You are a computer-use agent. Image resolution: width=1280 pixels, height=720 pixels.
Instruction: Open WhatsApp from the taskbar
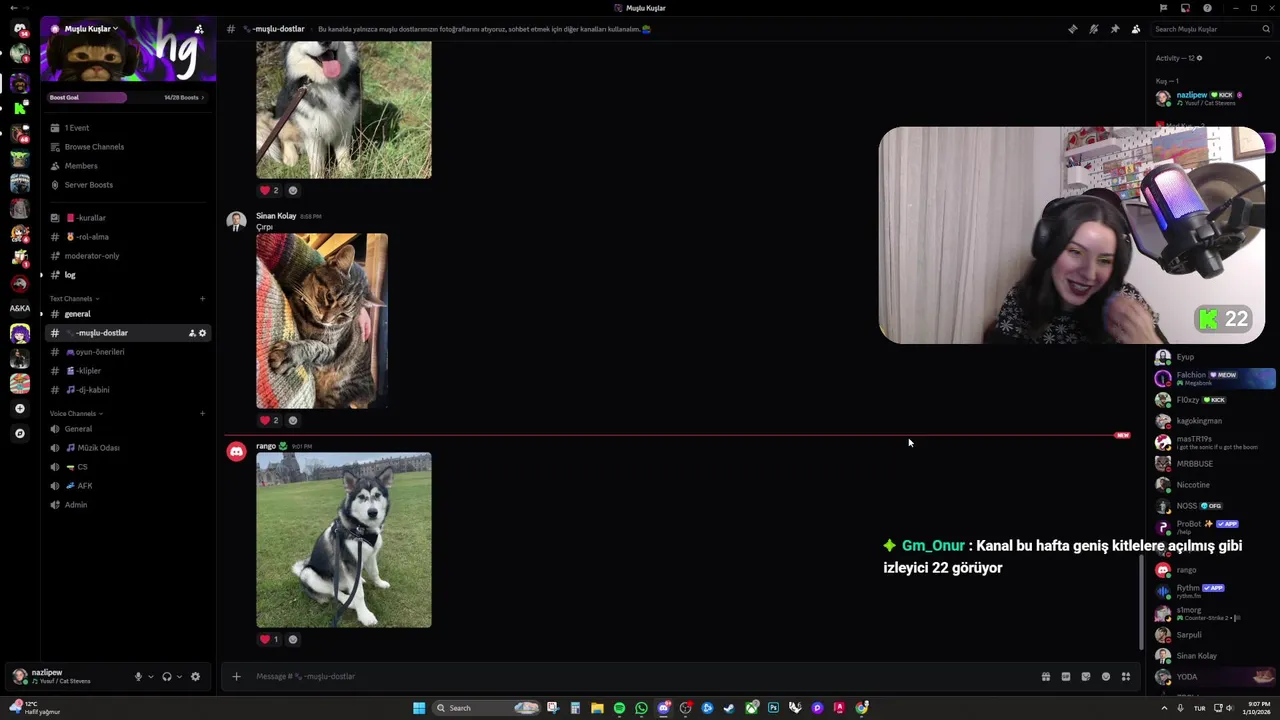(641, 708)
